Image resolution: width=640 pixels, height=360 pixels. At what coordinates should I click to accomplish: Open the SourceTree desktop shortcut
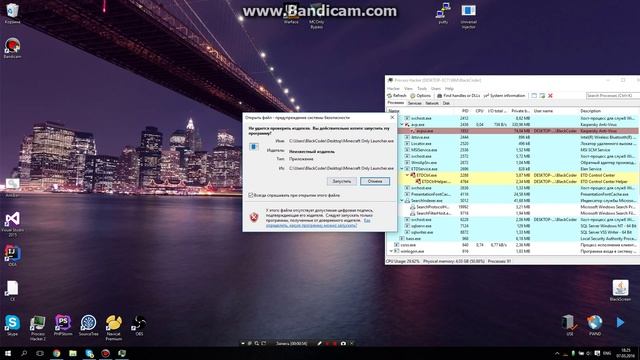tap(88, 325)
